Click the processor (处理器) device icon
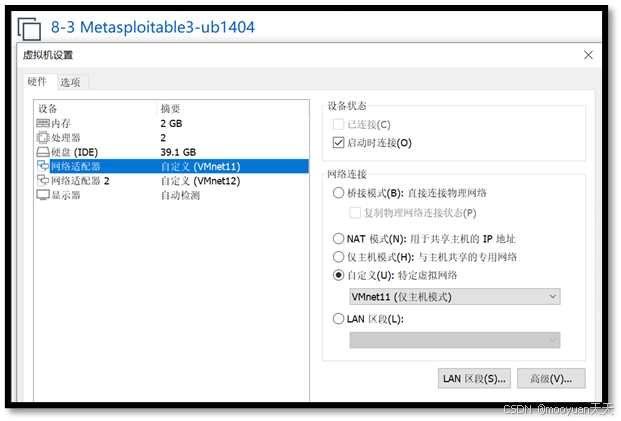 pos(42,138)
